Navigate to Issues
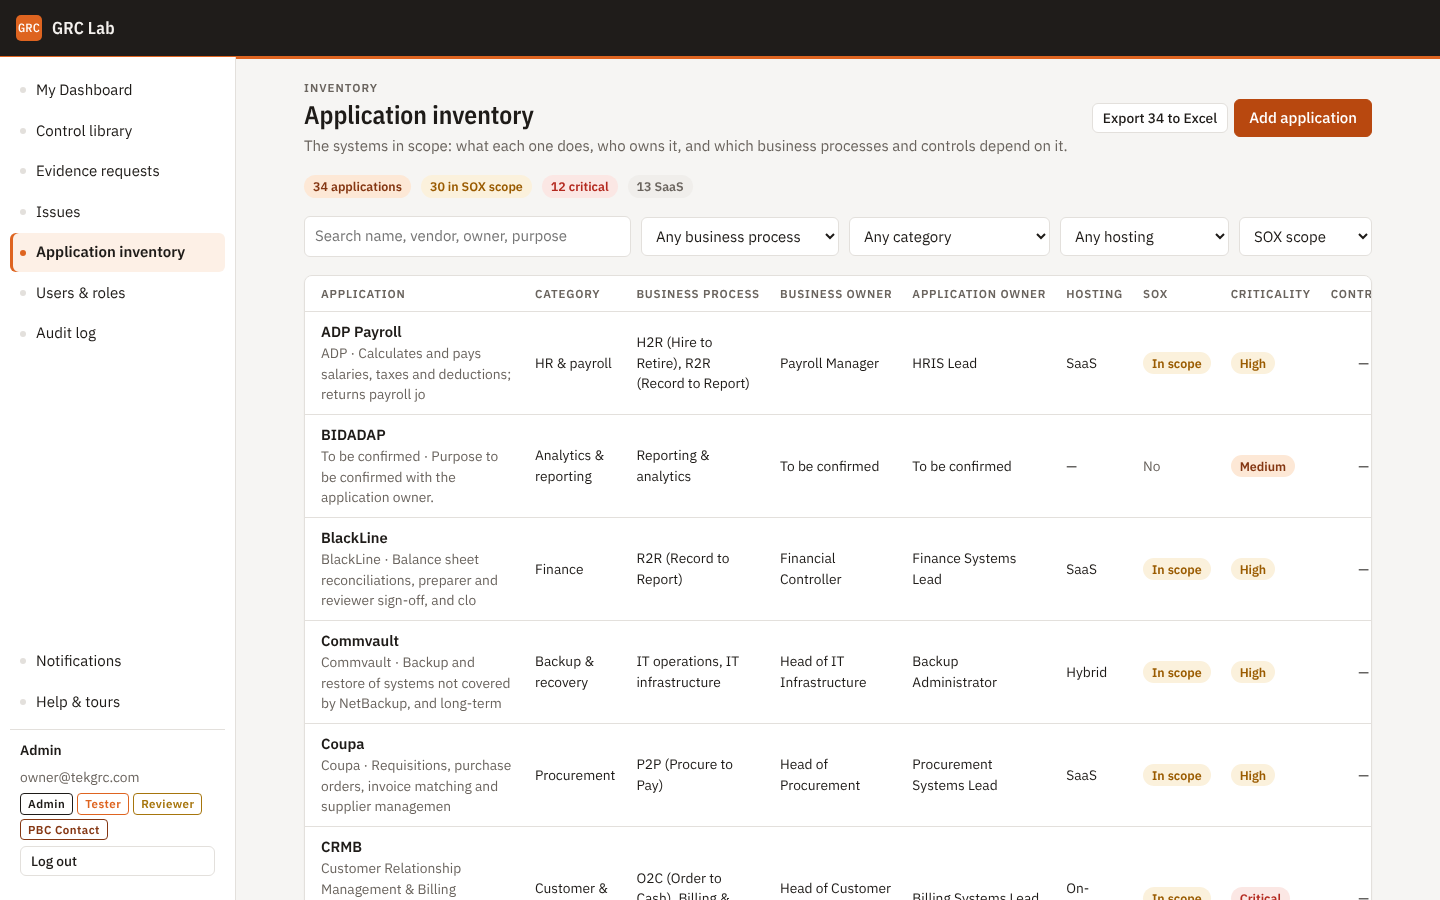Image resolution: width=1440 pixels, height=900 pixels. pyautogui.click(x=117, y=212)
